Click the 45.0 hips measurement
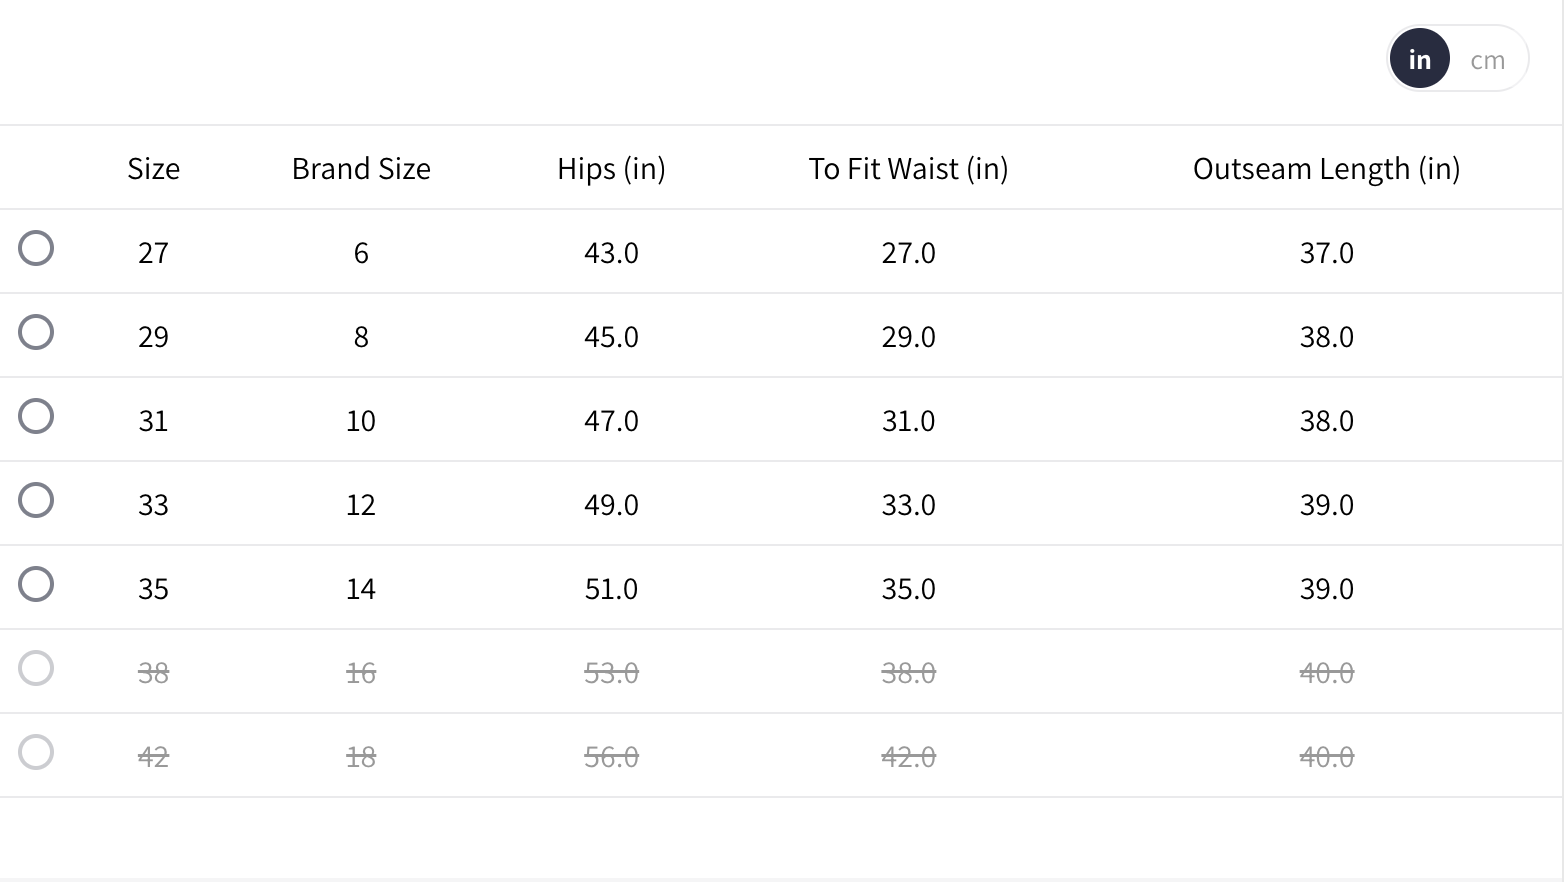The height and width of the screenshot is (882, 1564). [611, 337]
